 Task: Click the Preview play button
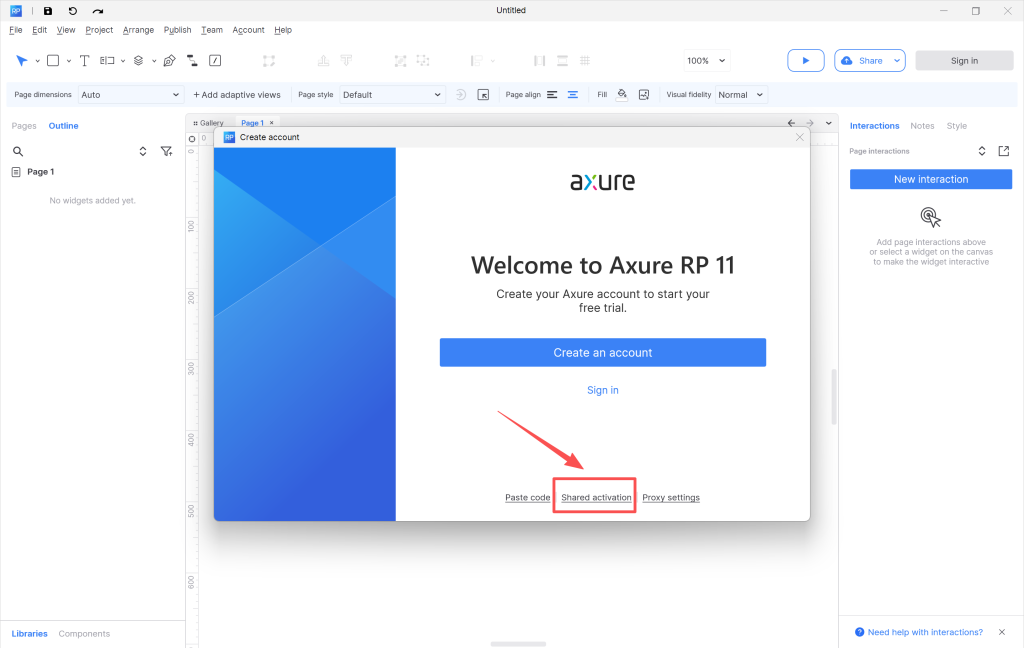(x=805, y=61)
